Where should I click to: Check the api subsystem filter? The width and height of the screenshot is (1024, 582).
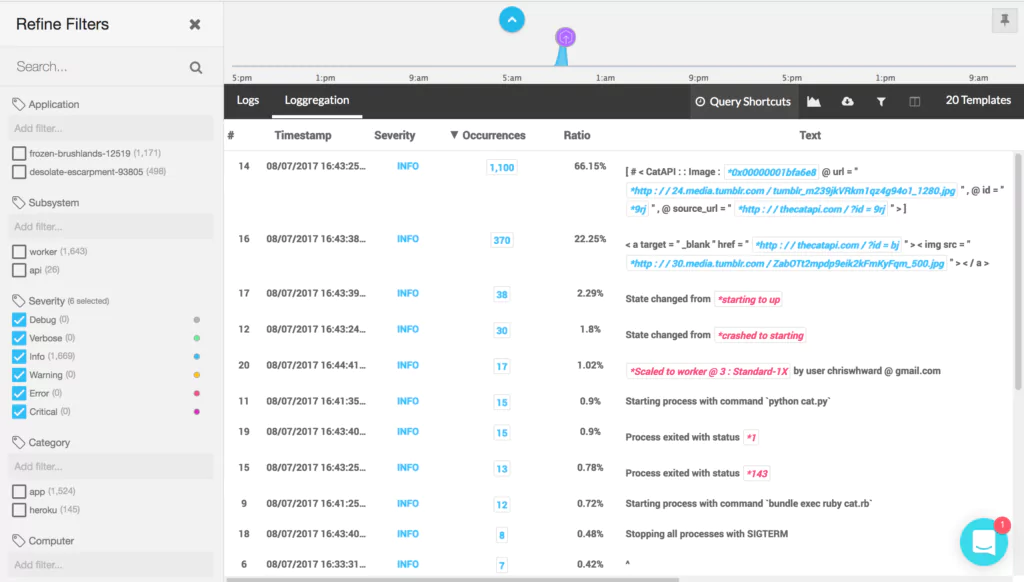click(x=19, y=270)
